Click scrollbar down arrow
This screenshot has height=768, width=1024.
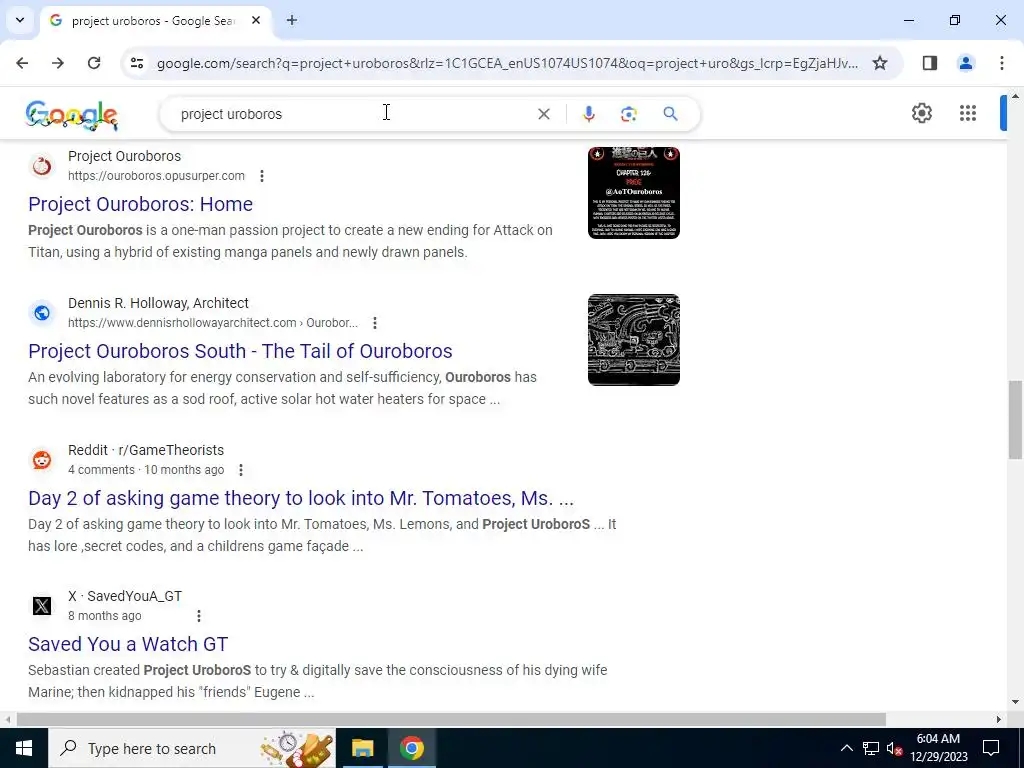1015,702
